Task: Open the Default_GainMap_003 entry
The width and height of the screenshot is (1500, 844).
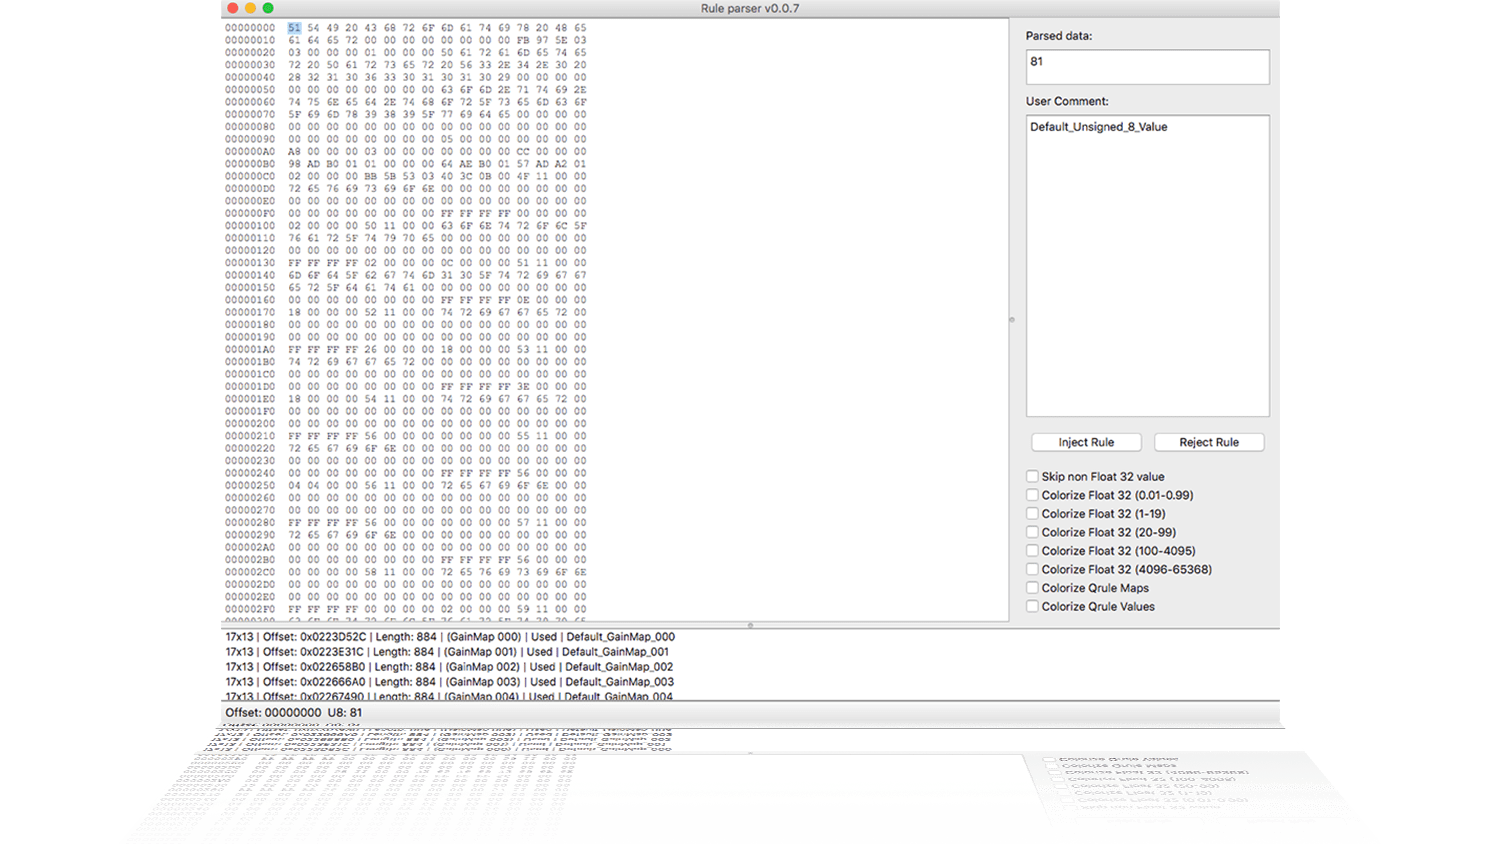Action: (x=450, y=681)
